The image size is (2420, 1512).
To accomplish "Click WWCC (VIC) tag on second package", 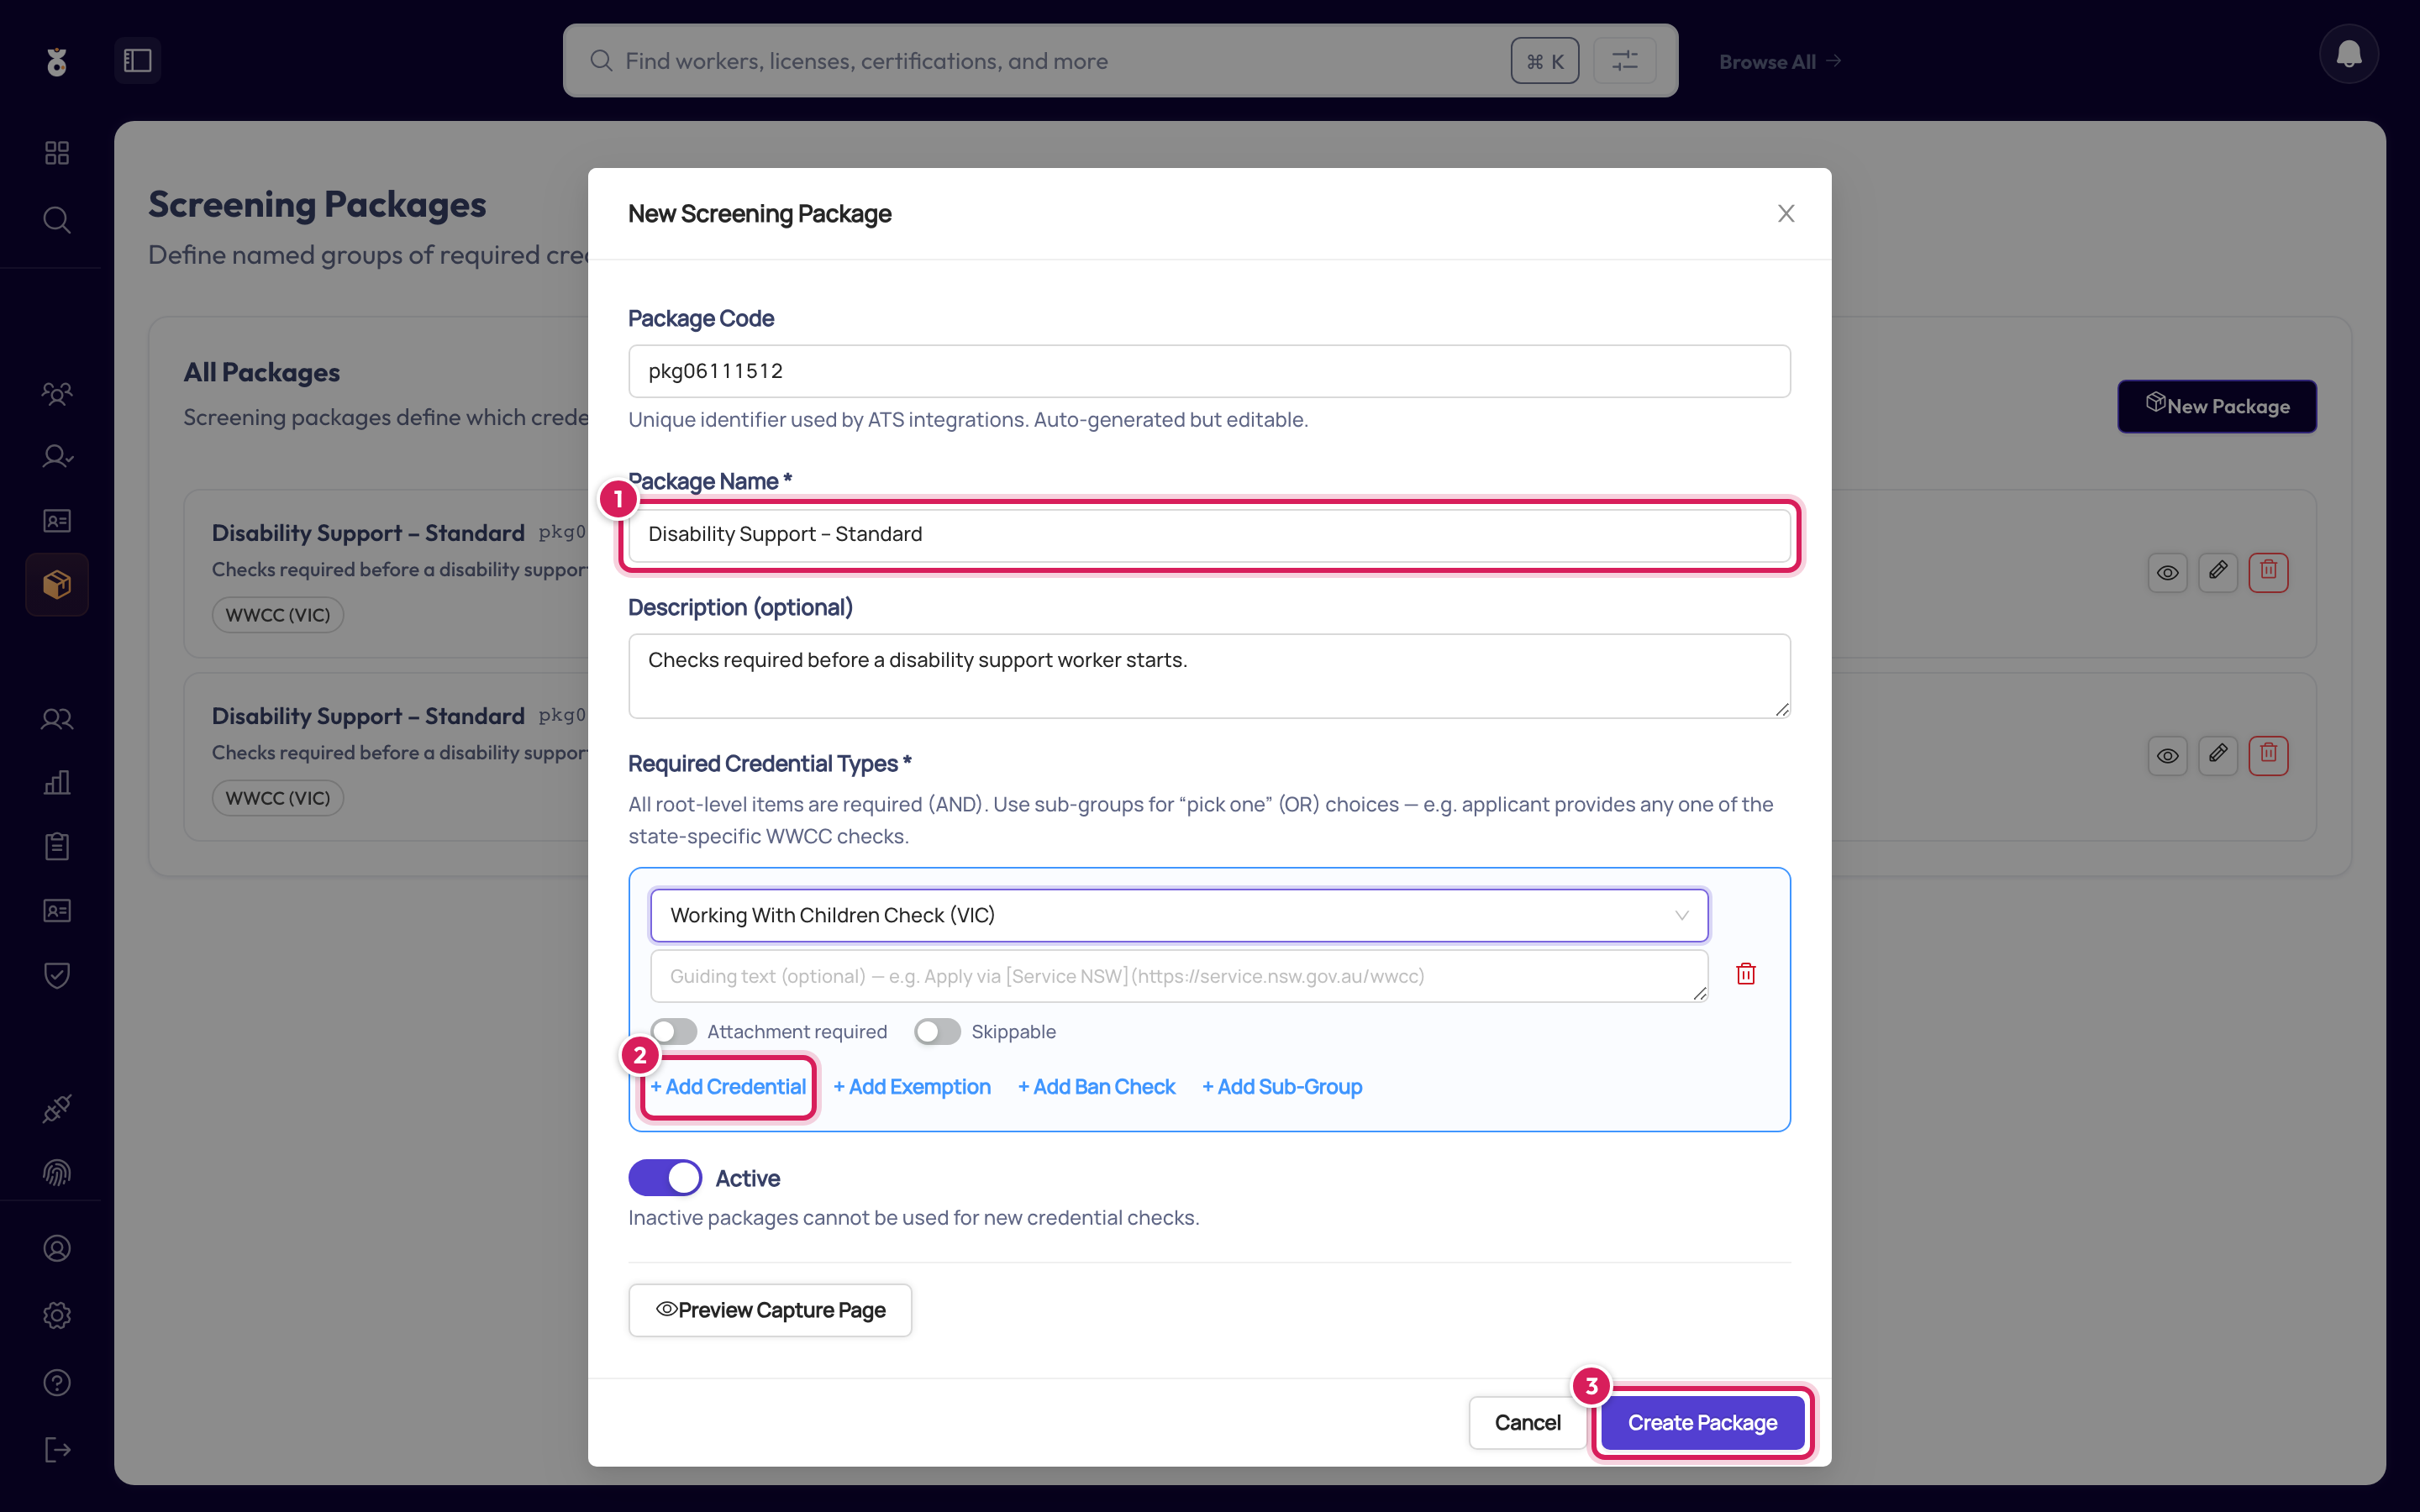I will point(278,798).
